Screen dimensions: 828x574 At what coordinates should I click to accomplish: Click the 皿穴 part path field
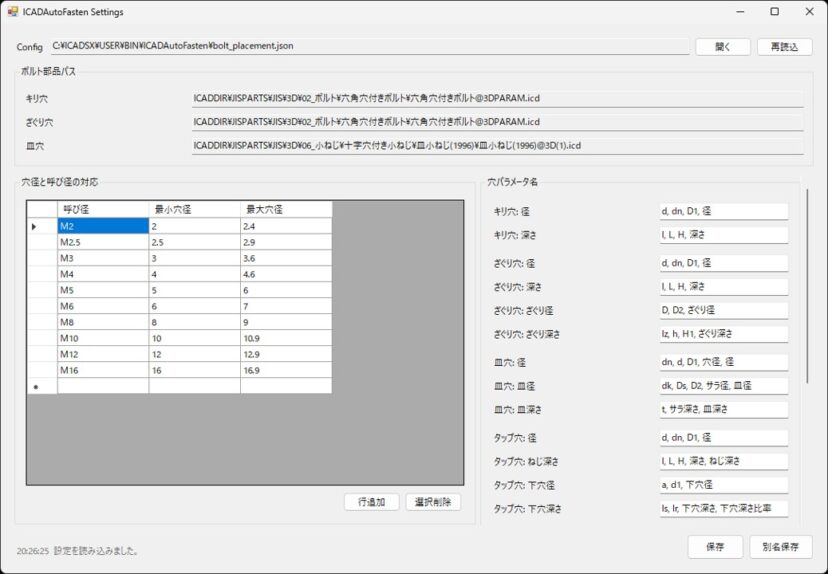pos(497,146)
